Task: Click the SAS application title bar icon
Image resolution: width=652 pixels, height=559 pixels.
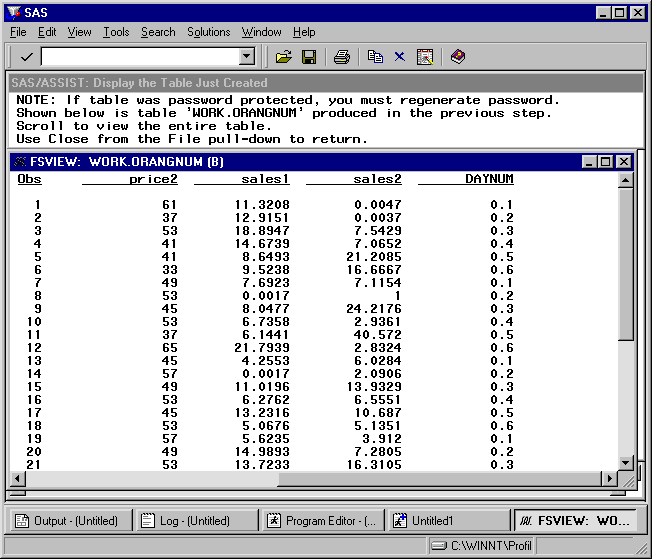Action: click(x=14, y=12)
